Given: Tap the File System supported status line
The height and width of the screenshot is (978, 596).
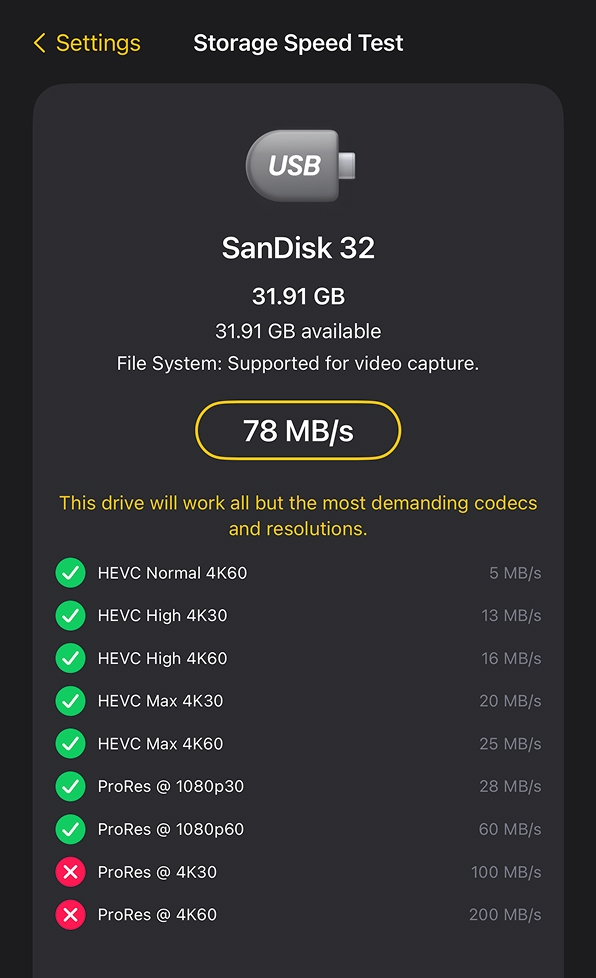Looking at the screenshot, I should [x=298, y=364].
